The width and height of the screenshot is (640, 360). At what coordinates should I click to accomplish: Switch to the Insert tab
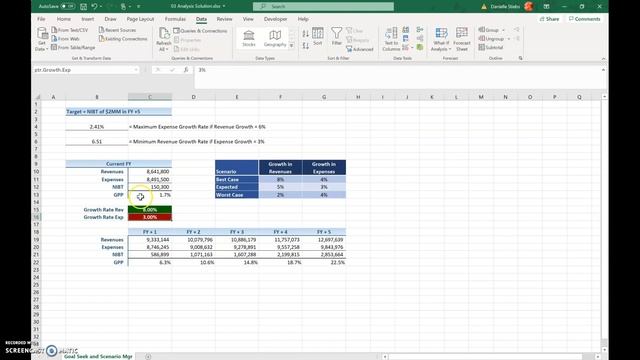click(87, 19)
